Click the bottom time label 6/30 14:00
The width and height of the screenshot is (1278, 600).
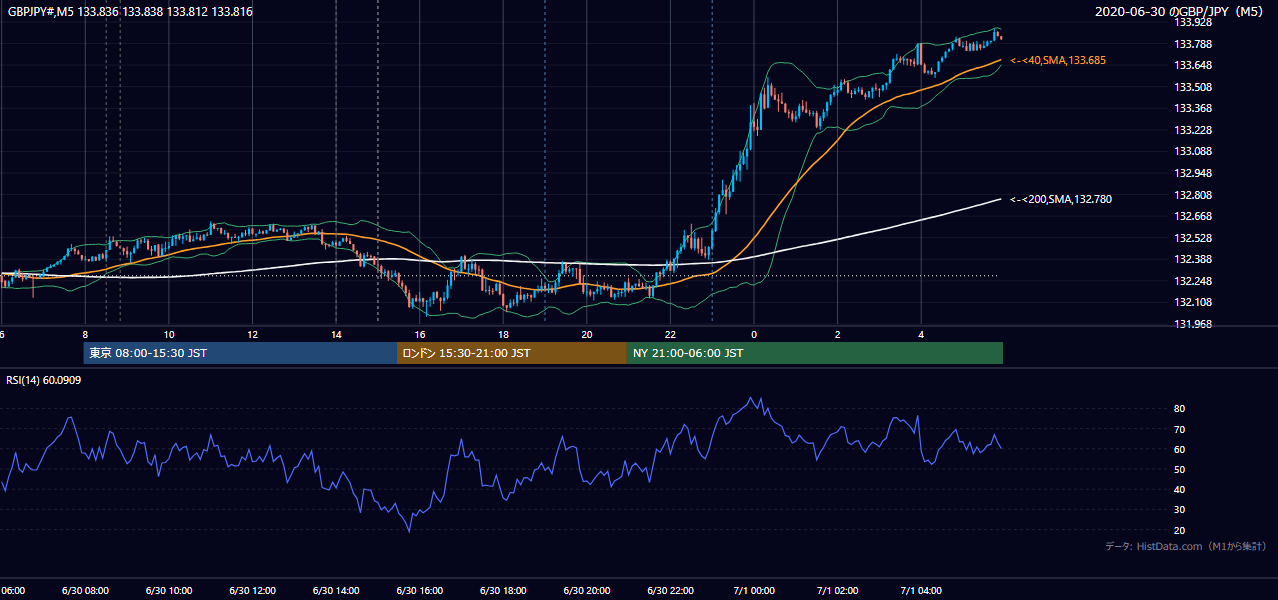[x=336, y=591]
